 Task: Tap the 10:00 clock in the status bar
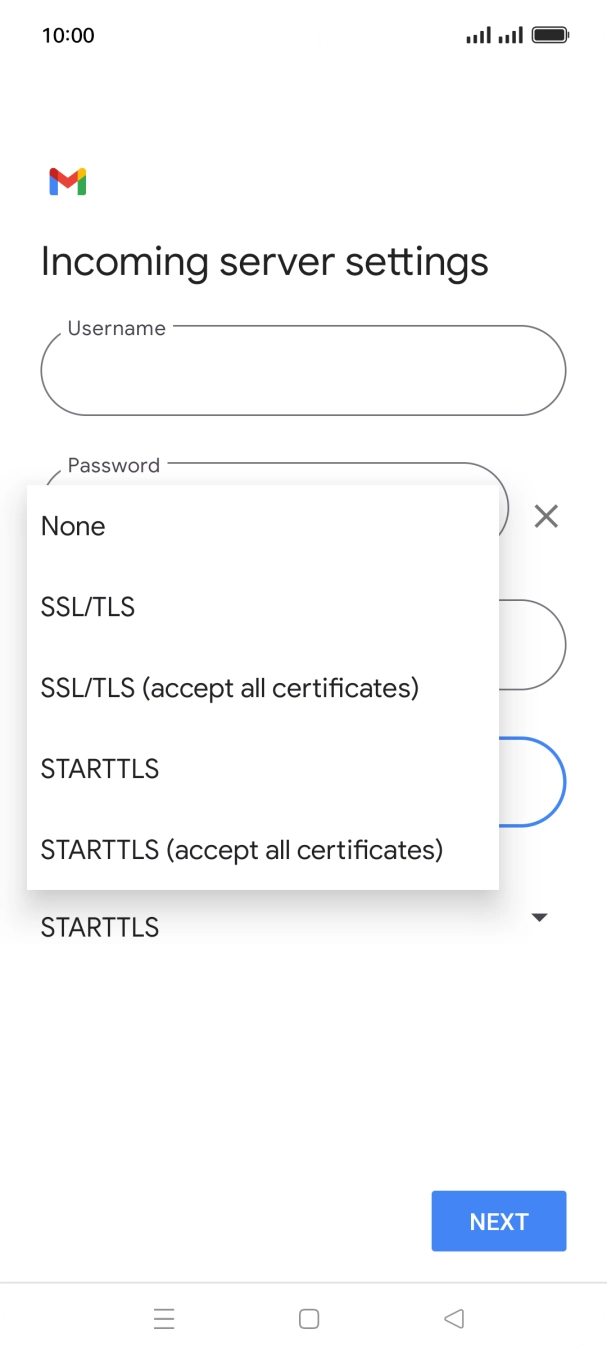point(68,36)
